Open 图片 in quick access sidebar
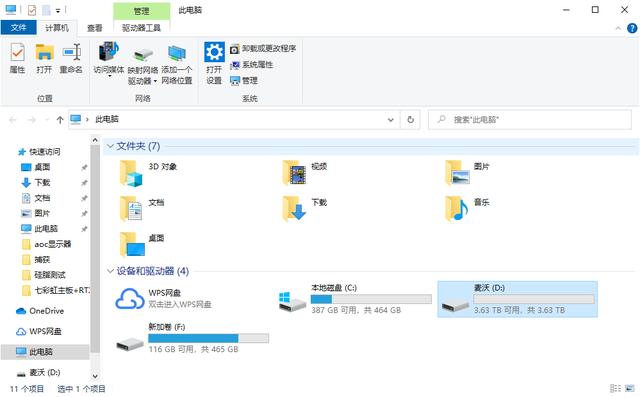This screenshot has width=640, height=397. [36, 213]
